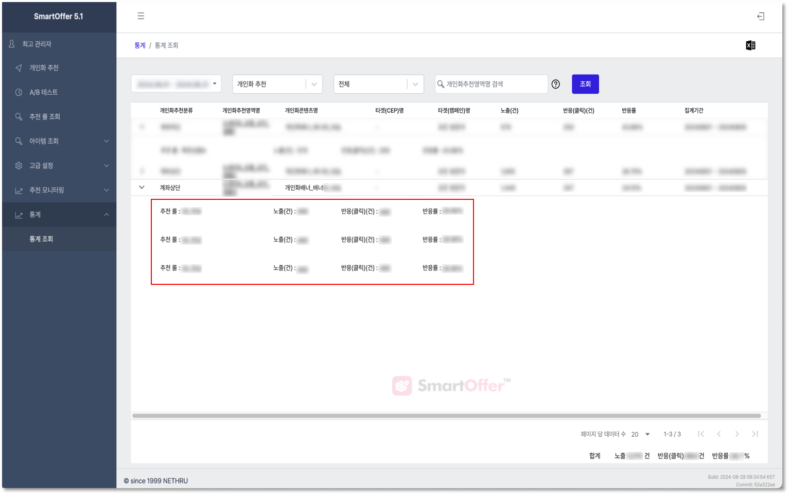Click the 통계 breadcrumb link
Image resolution: width=789 pixels, height=495 pixels.
(139, 46)
